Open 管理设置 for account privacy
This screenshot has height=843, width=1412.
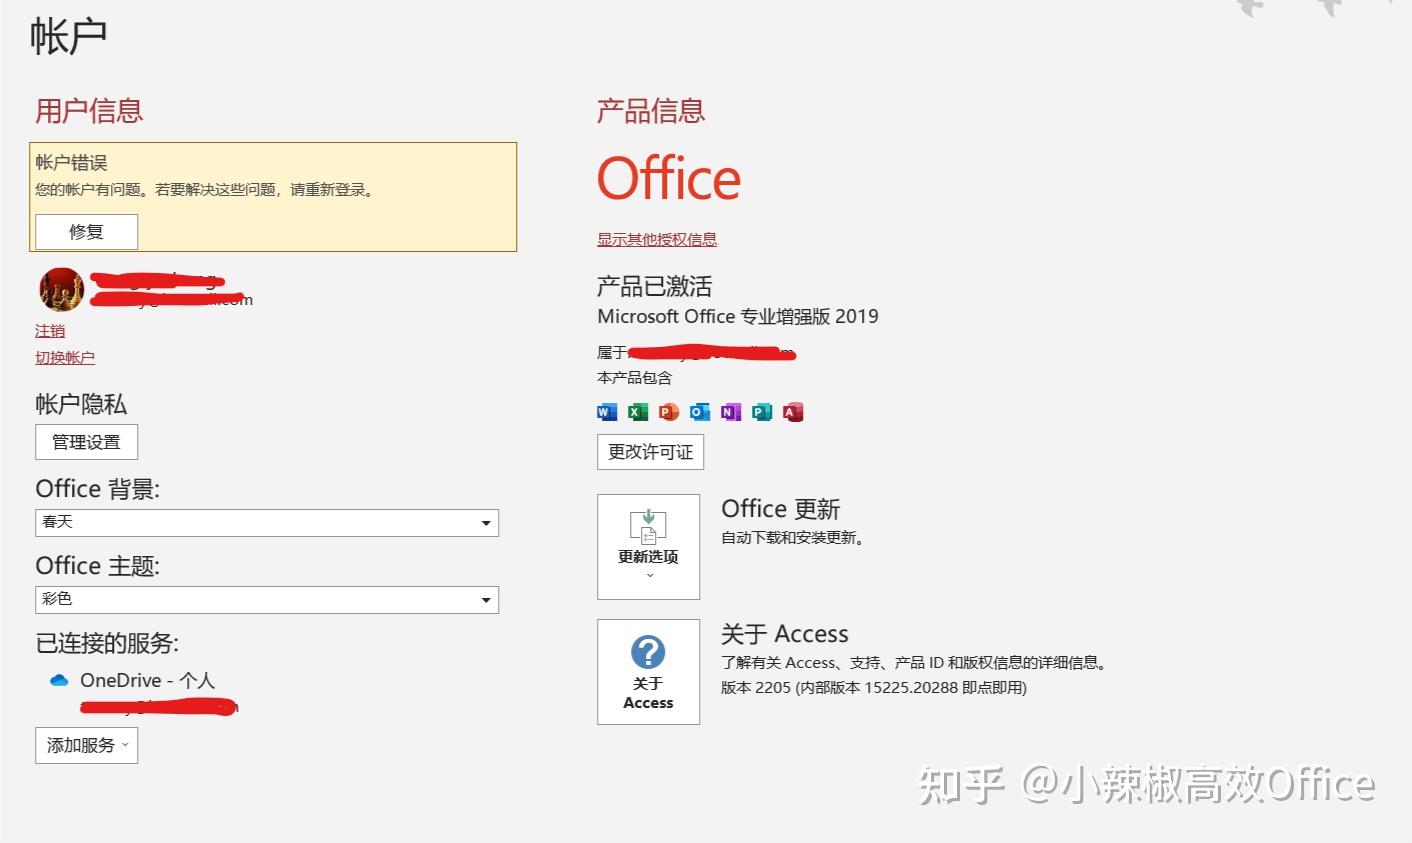point(86,441)
